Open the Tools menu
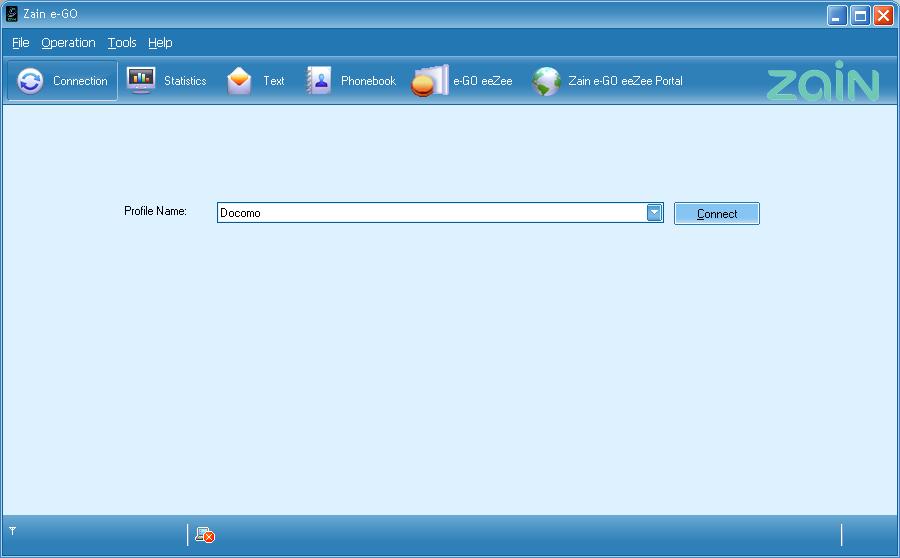 pyautogui.click(x=122, y=42)
